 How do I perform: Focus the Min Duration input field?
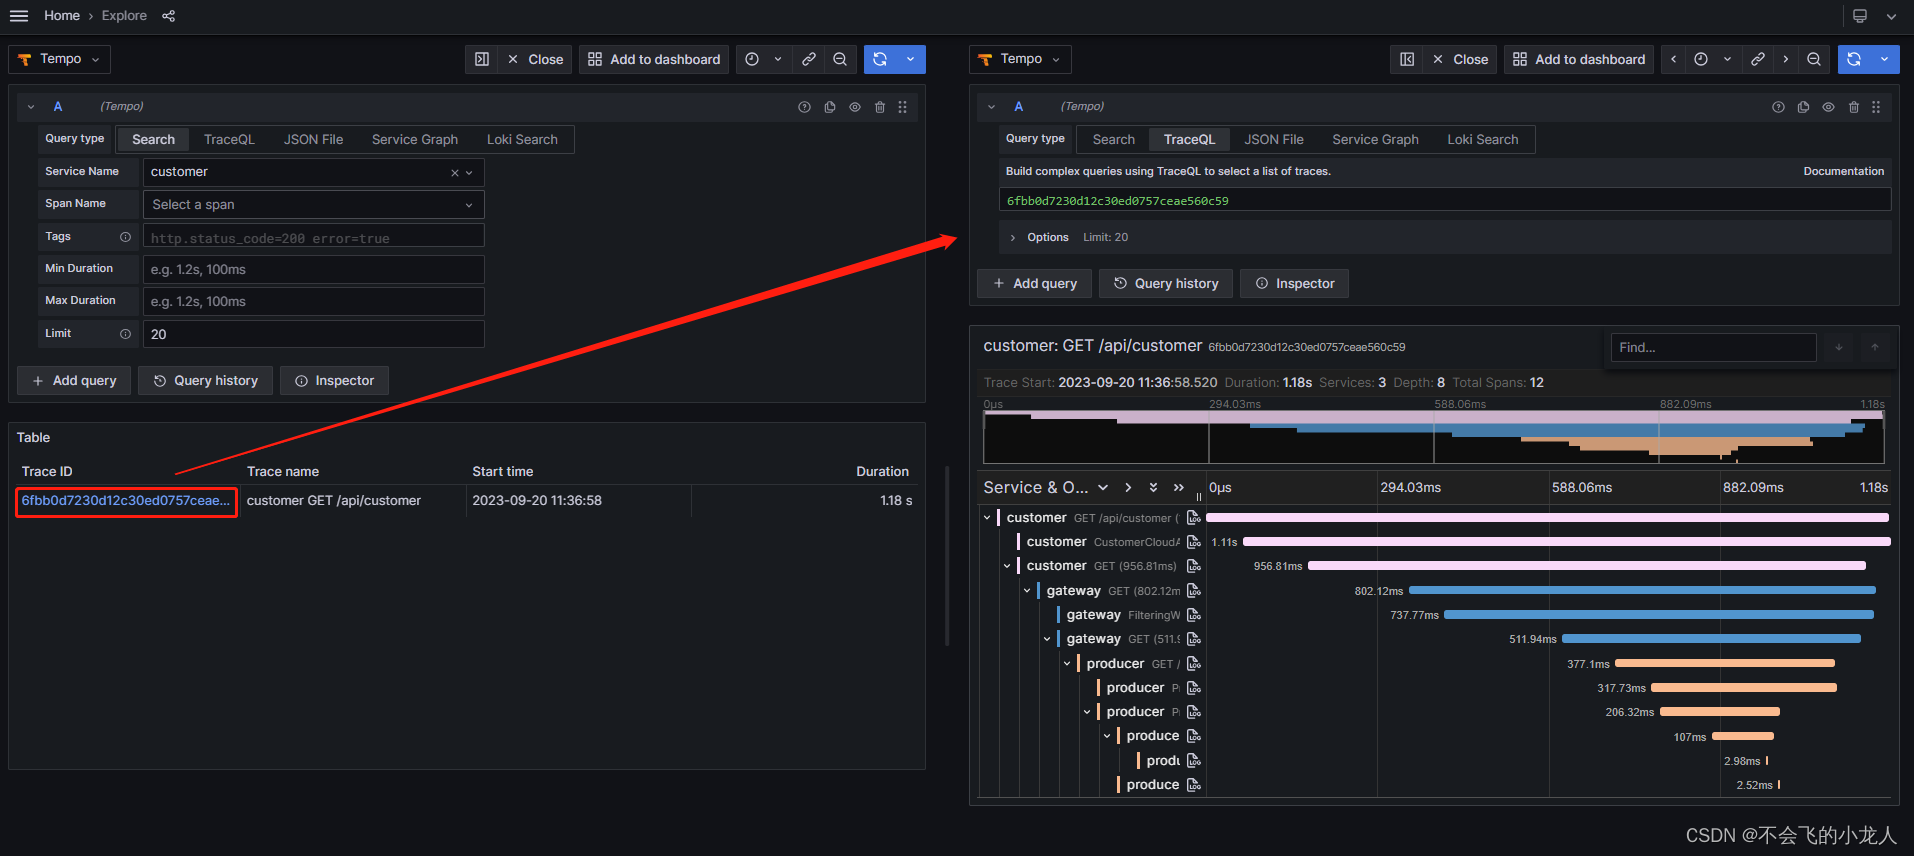[314, 270]
